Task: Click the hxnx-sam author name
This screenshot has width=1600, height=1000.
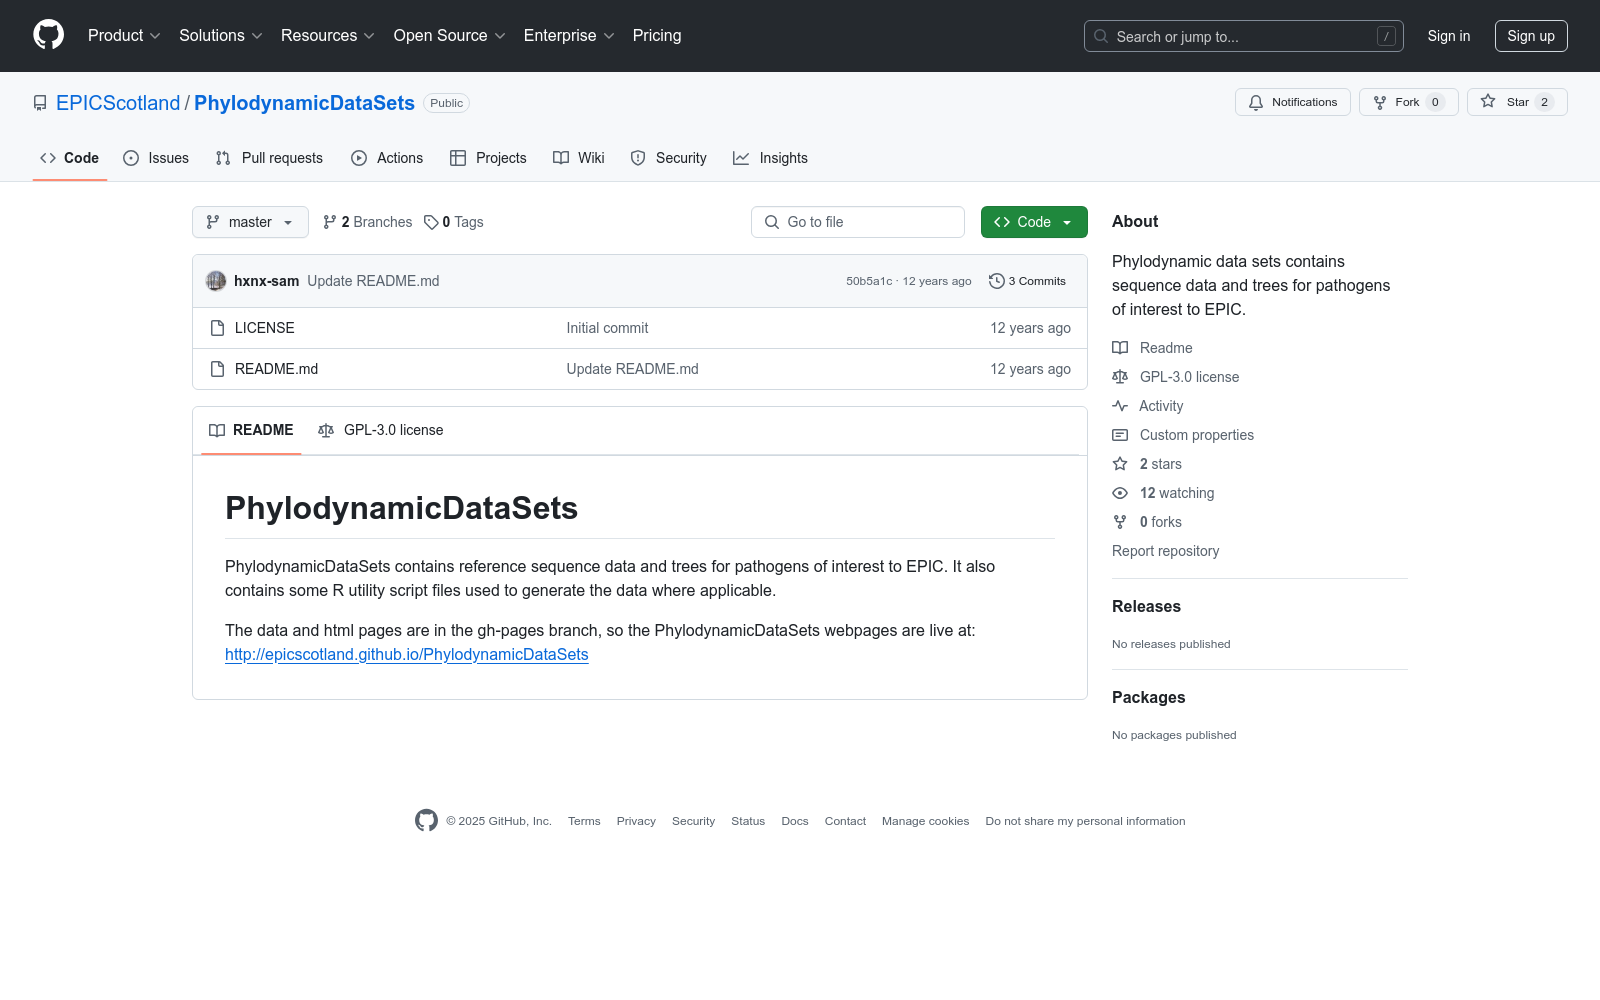Action: pyautogui.click(x=266, y=281)
